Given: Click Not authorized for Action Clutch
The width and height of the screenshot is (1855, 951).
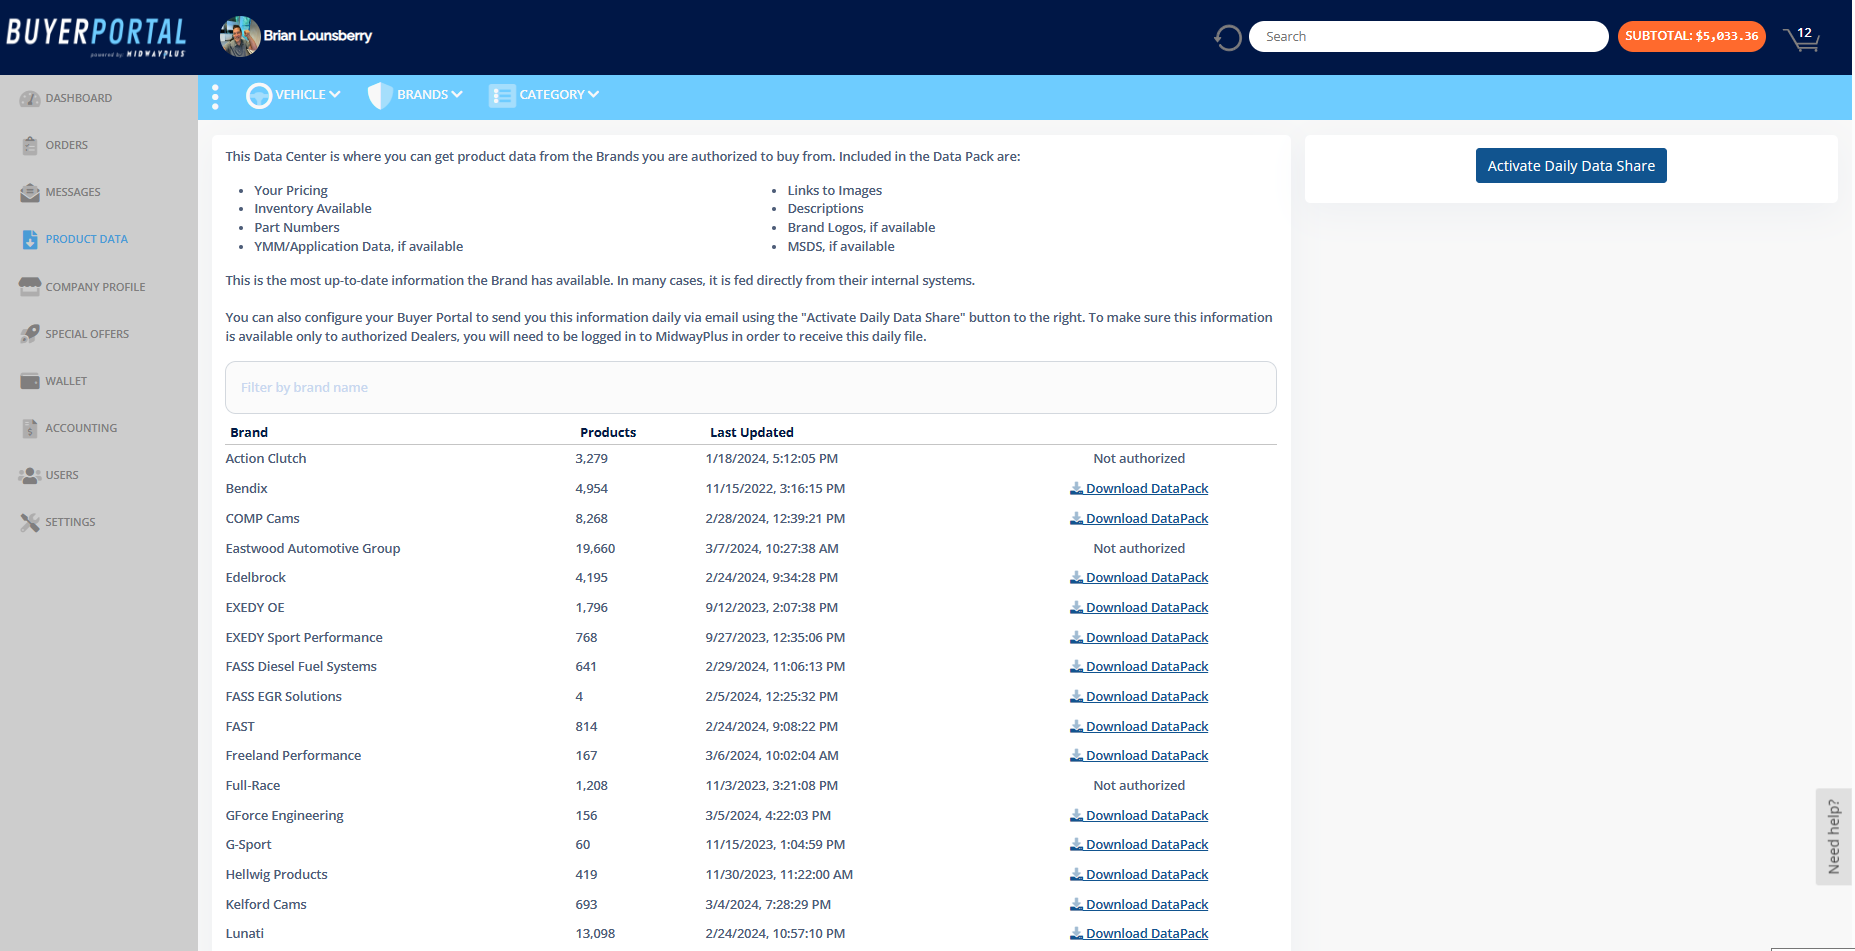Looking at the screenshot, I should coord(1139,458).
